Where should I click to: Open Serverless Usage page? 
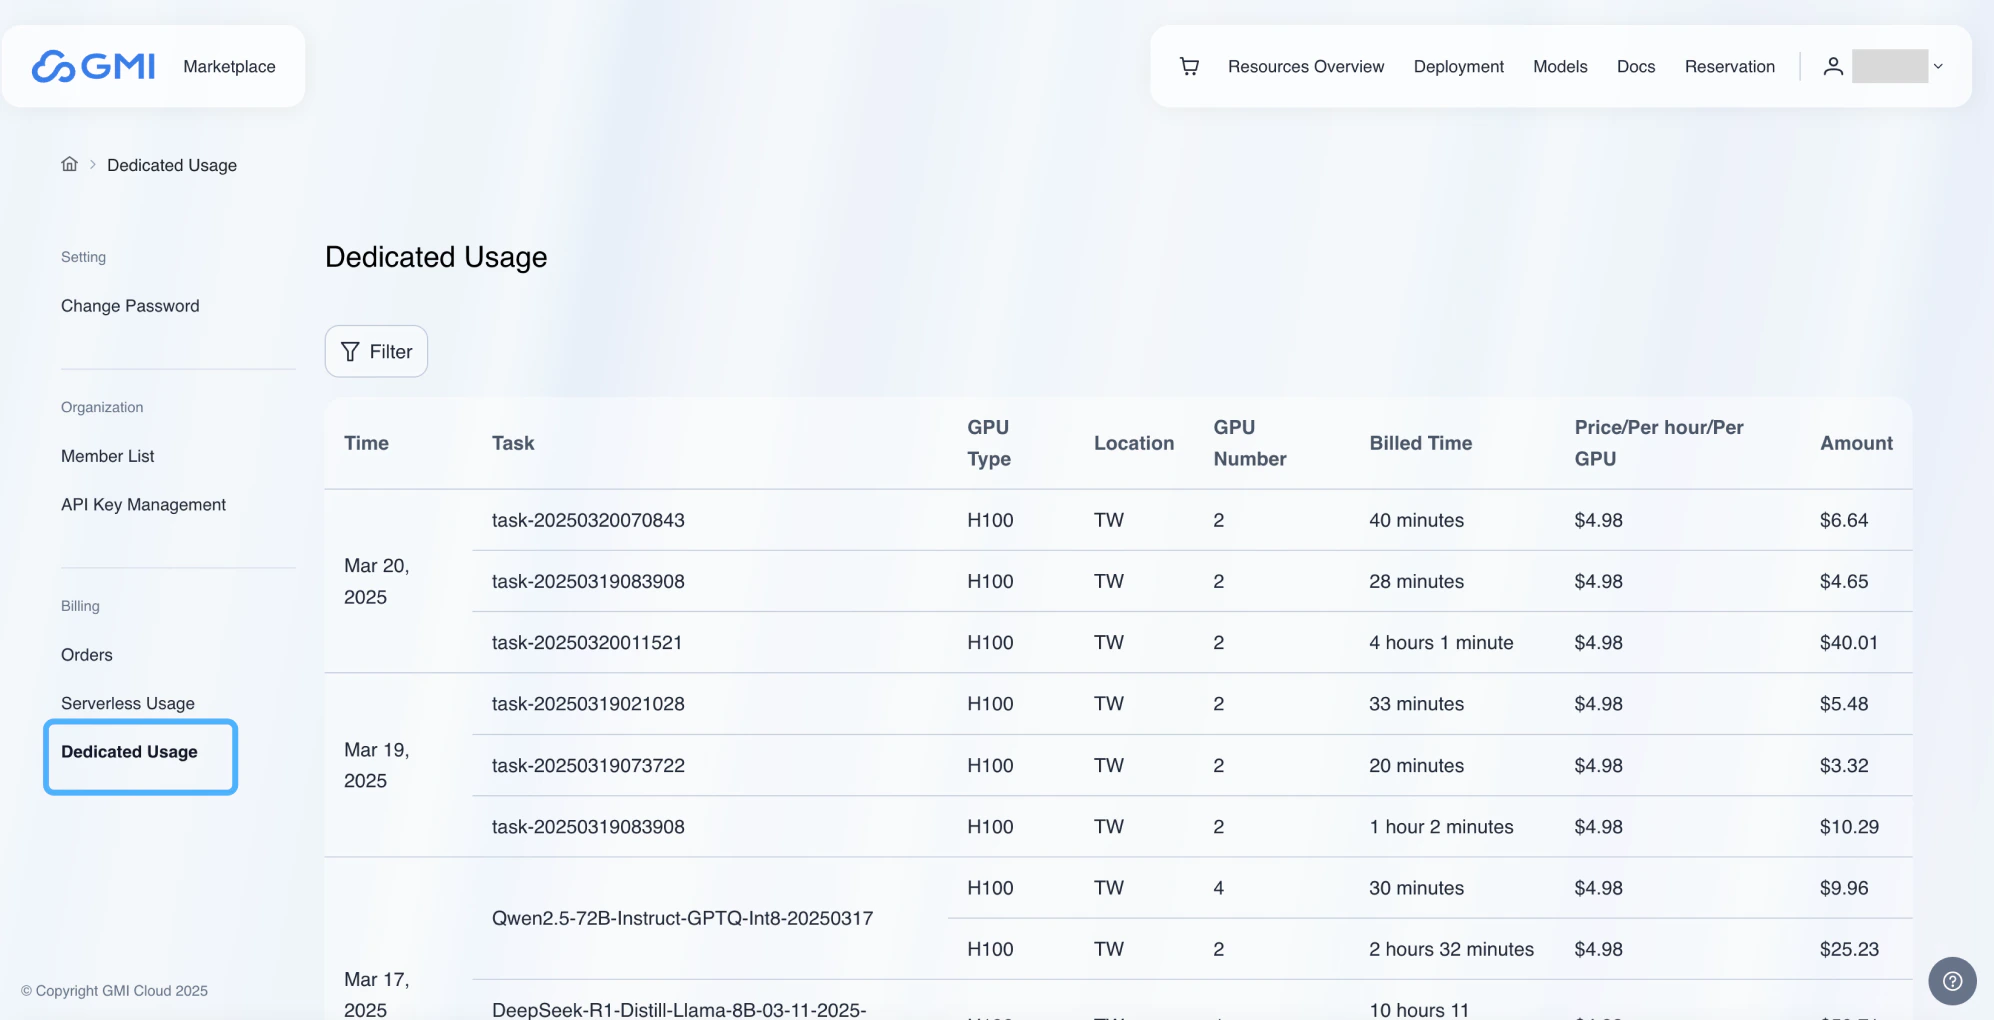128,703
